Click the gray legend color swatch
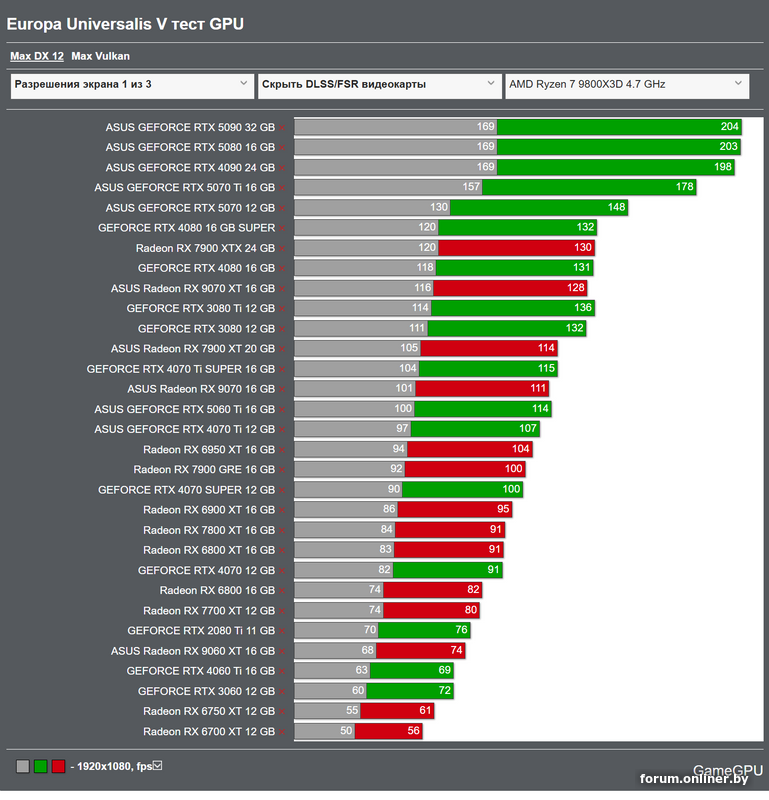This screenshot has width=769, height=800. (23, 766)
